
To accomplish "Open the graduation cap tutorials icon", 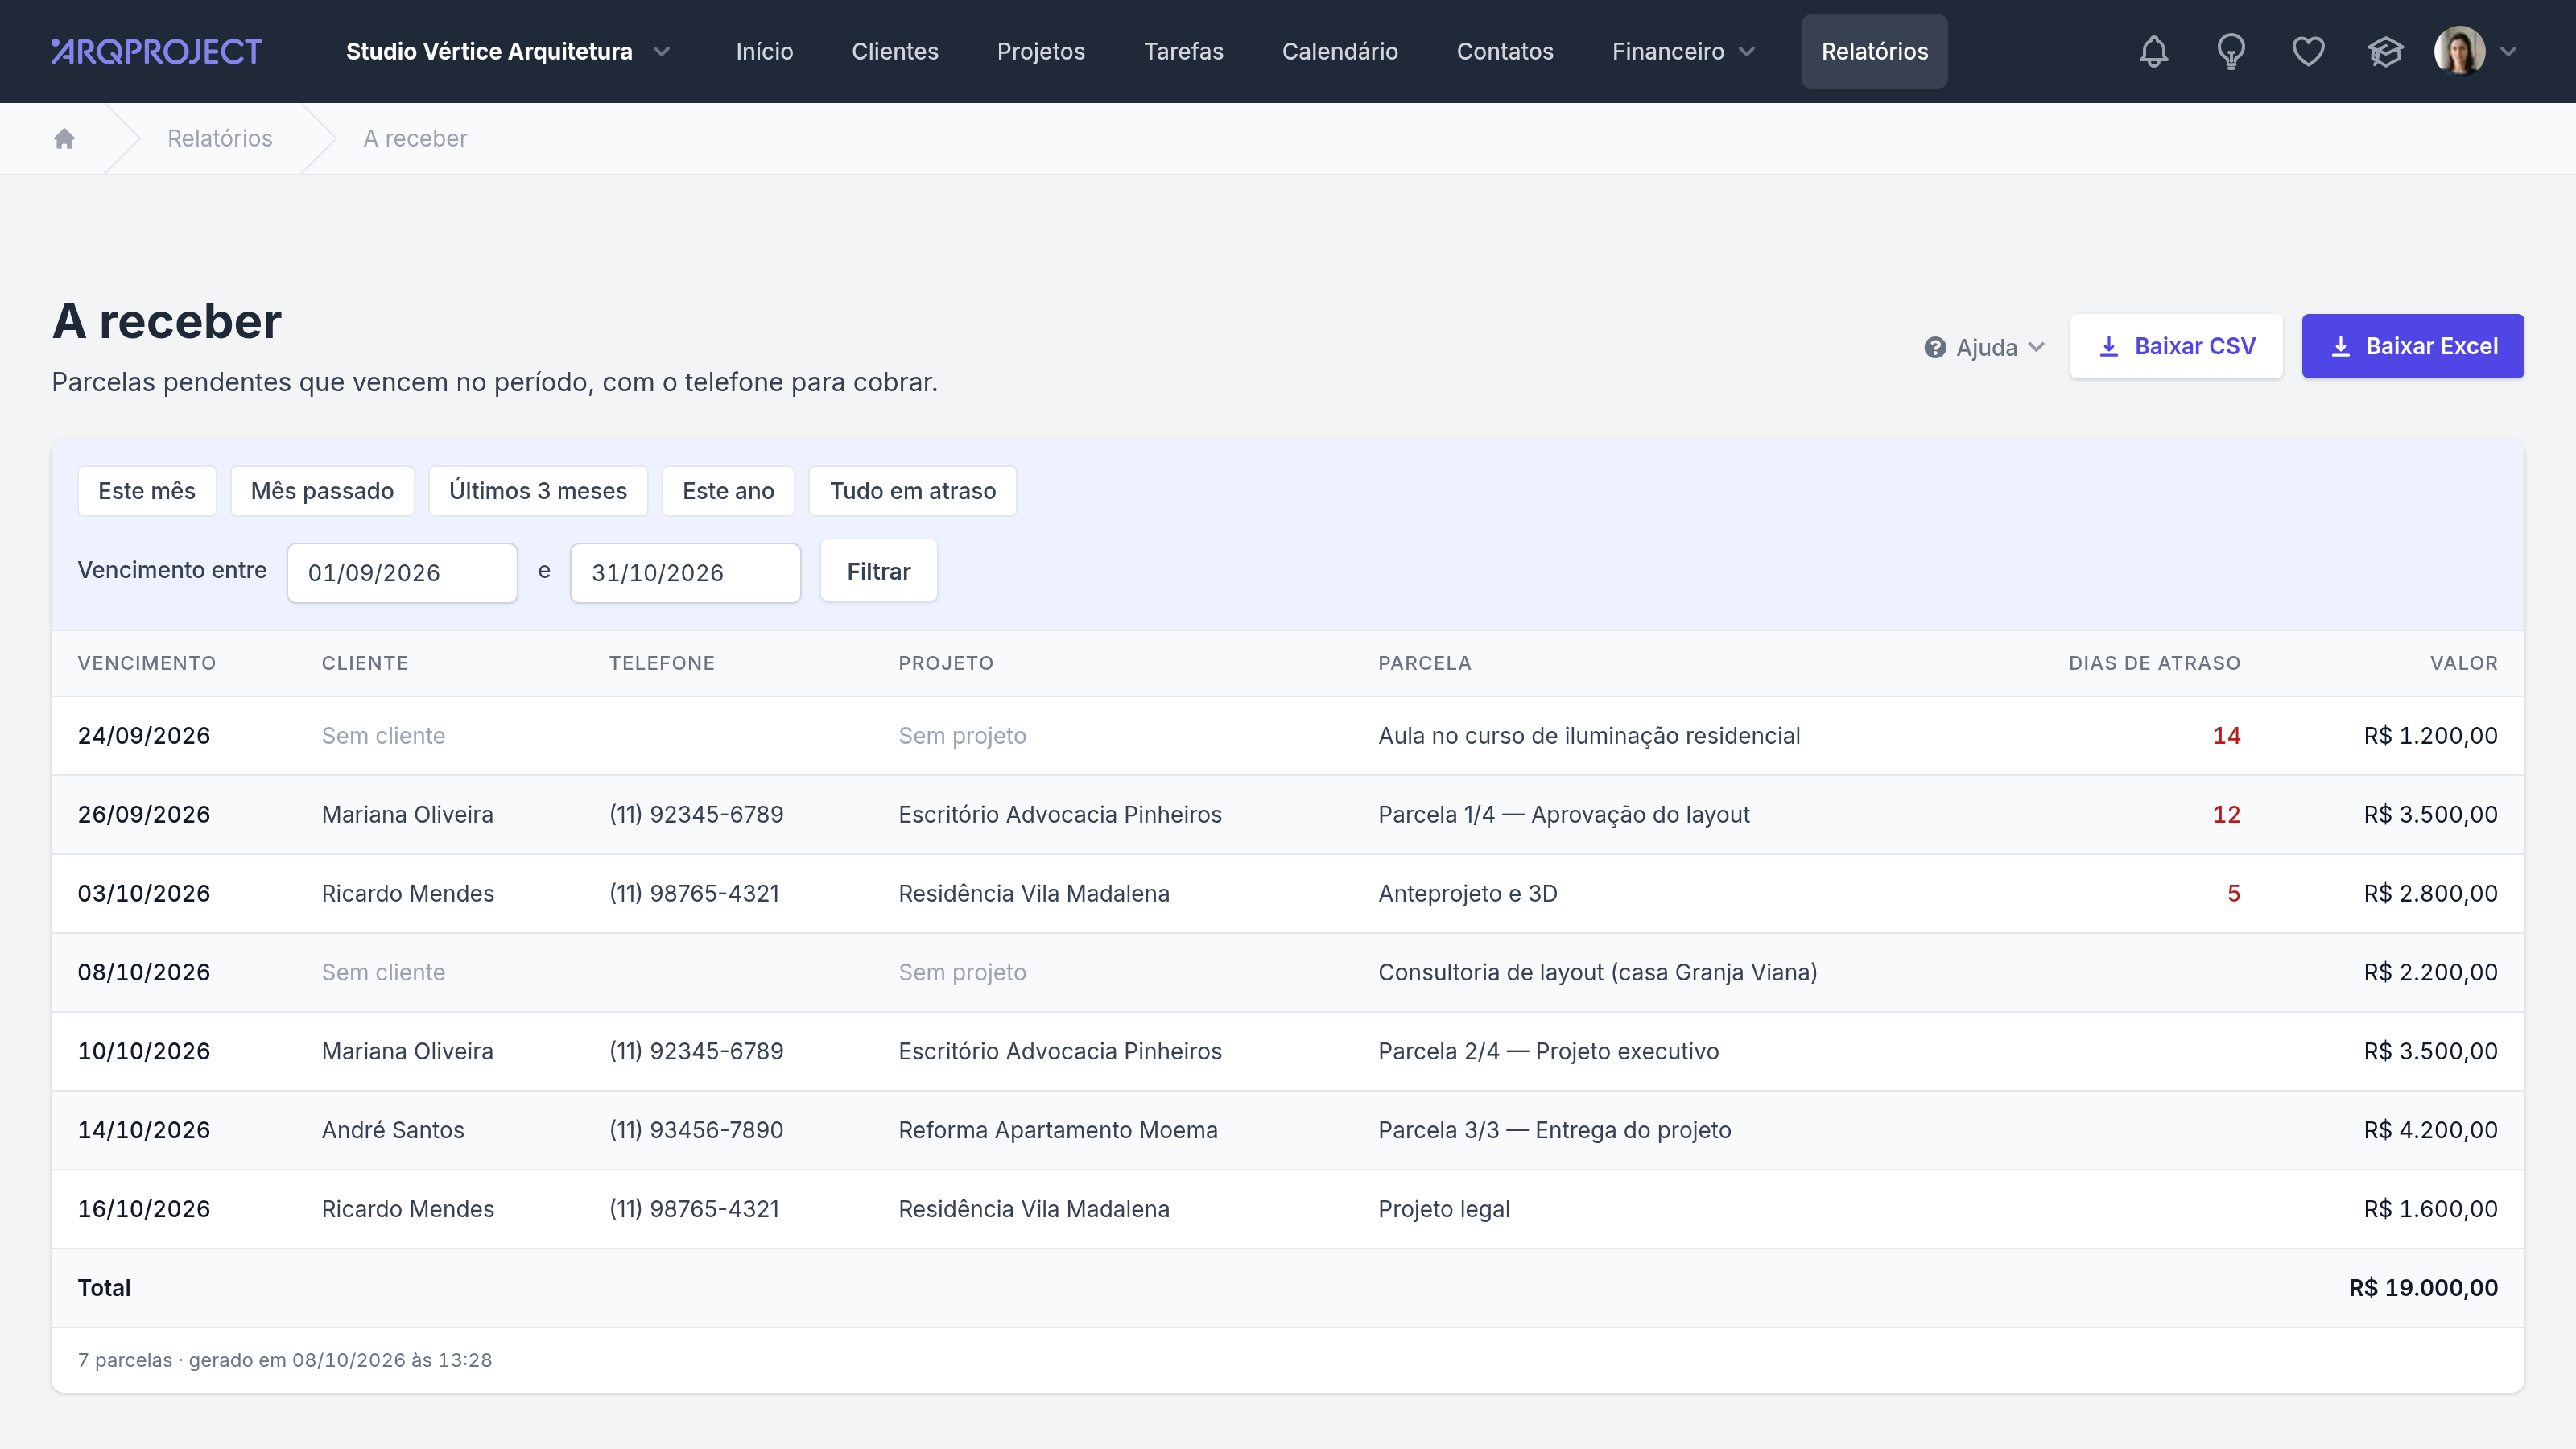I will [x=2385, y=51].
